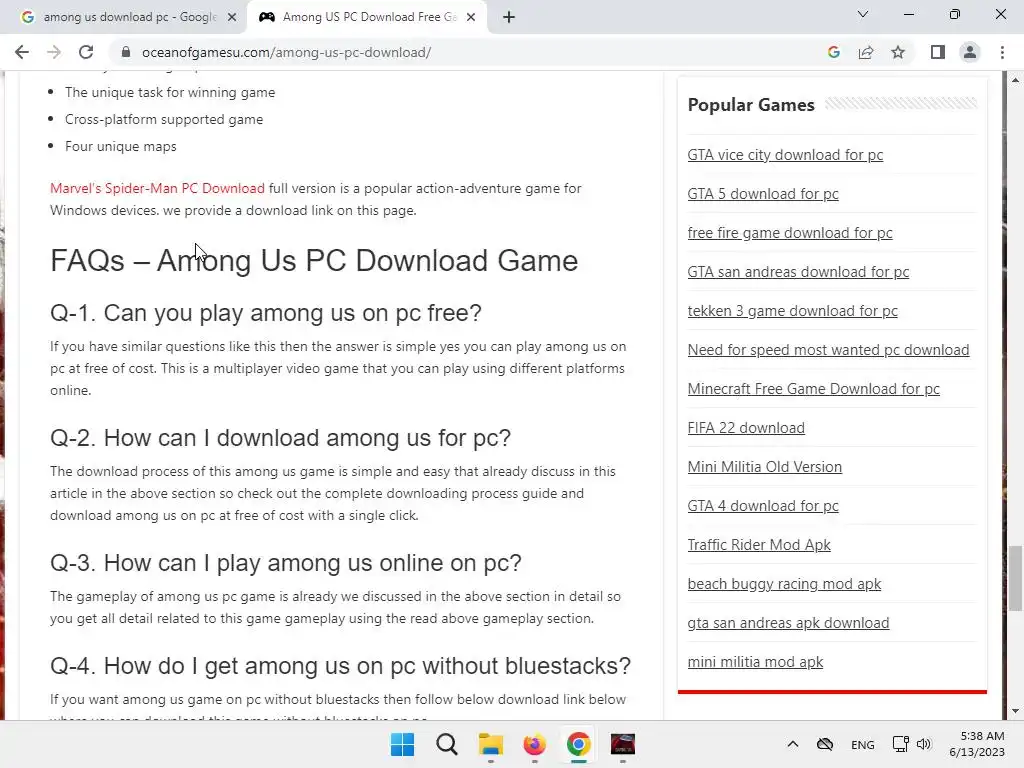
Task: Click the Q-1 Can you play among us heading
Action: coord(266,313)
